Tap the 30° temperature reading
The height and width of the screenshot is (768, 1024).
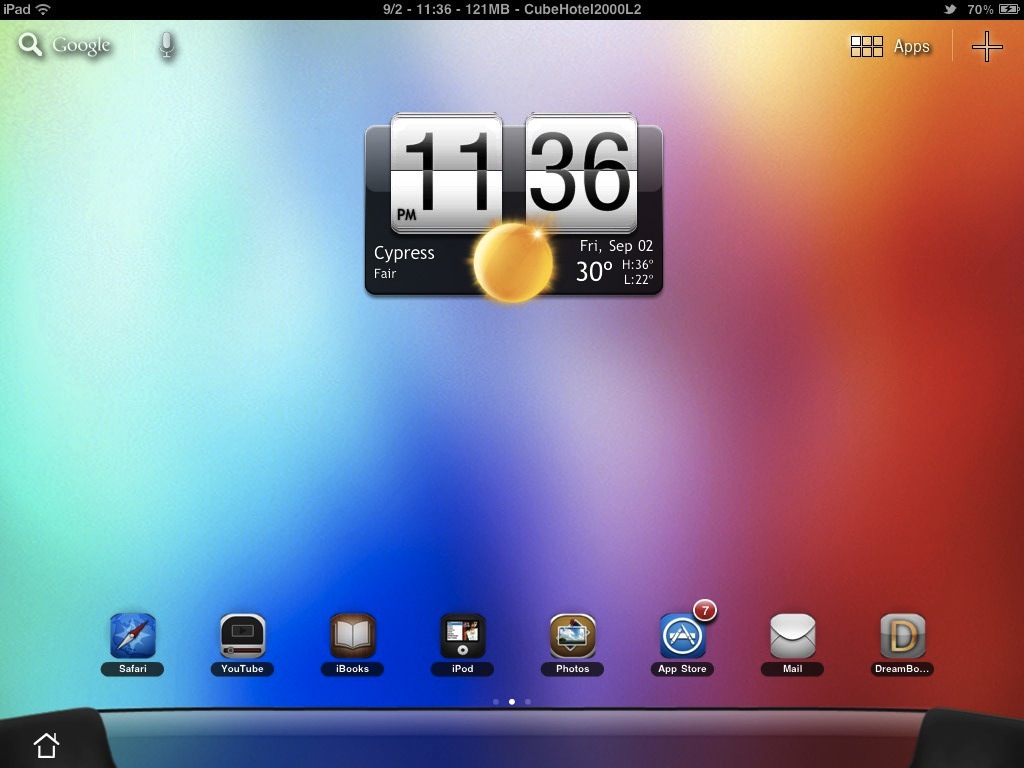point(594,272)
